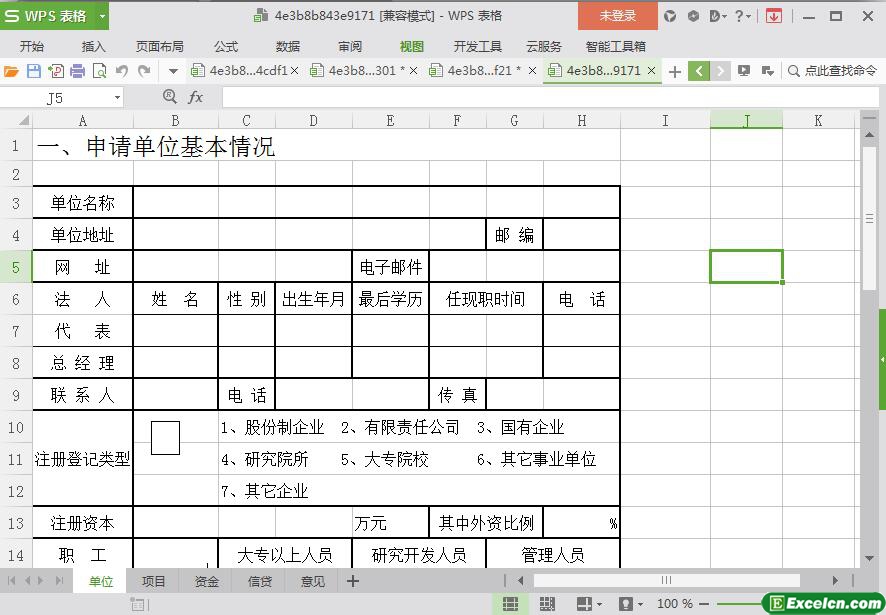The height and width of the screenshot is (615, 886).
Task: Open the 开发工具 ribbon tab
Action: pyautogui.click(x=478, y=46)
